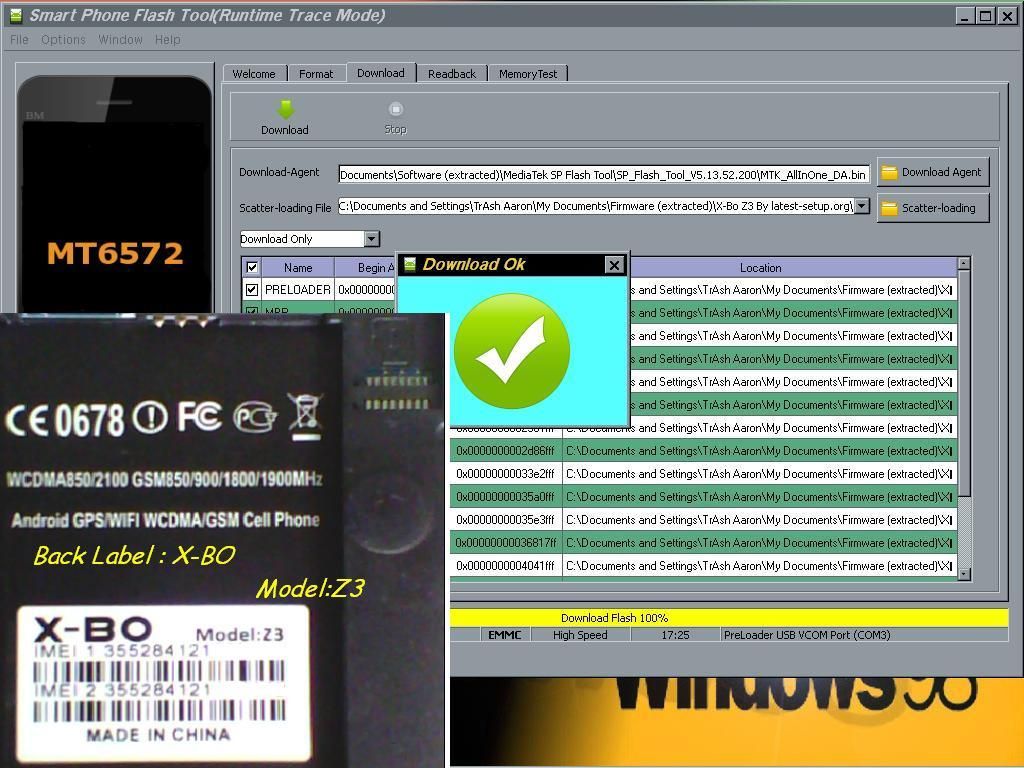Click the Download Agent folder icon
1024x768 pixels.
coord(889,172)
